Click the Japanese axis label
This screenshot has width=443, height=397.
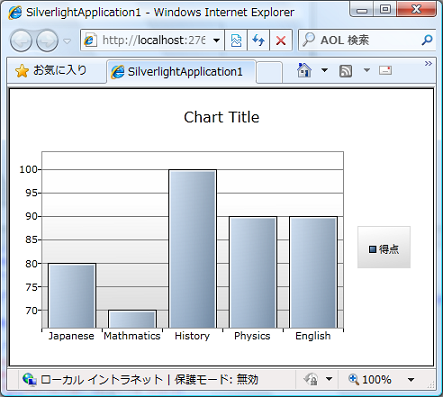coord(71,336)
